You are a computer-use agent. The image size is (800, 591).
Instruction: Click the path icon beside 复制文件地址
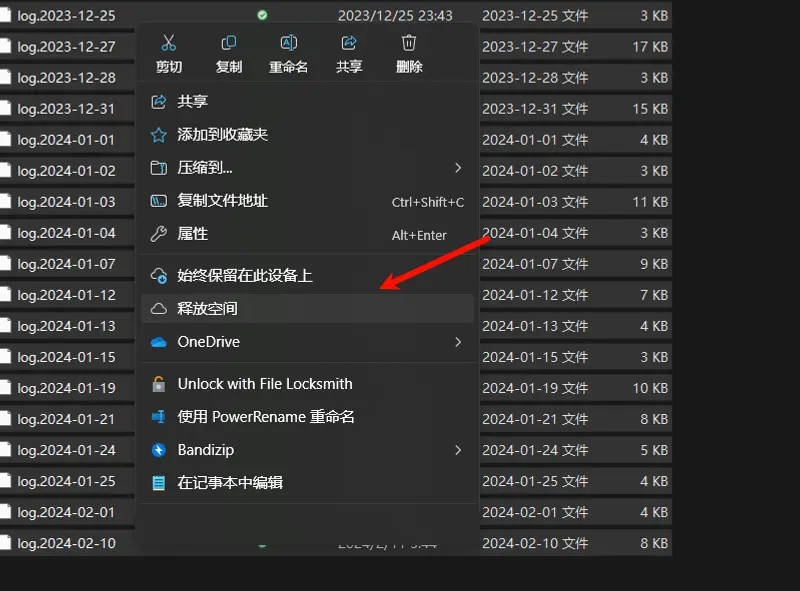tap(159, 201)
